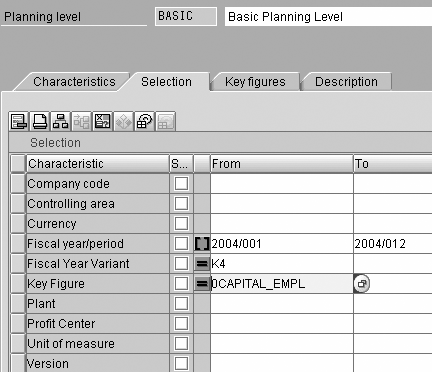The height and width of the screenshot is (372, 432).
Task: Go to the Description tab
Action: pyautogui.click(x=346, y=82)
